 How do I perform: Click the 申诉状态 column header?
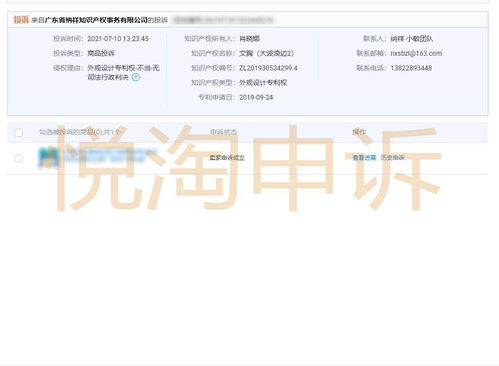[223, 132]
